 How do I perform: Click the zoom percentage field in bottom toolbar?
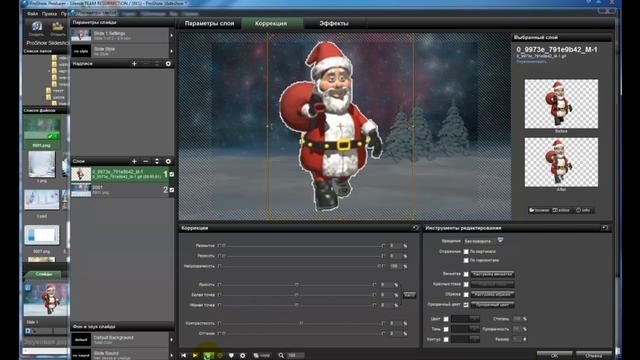click(296, 356)
